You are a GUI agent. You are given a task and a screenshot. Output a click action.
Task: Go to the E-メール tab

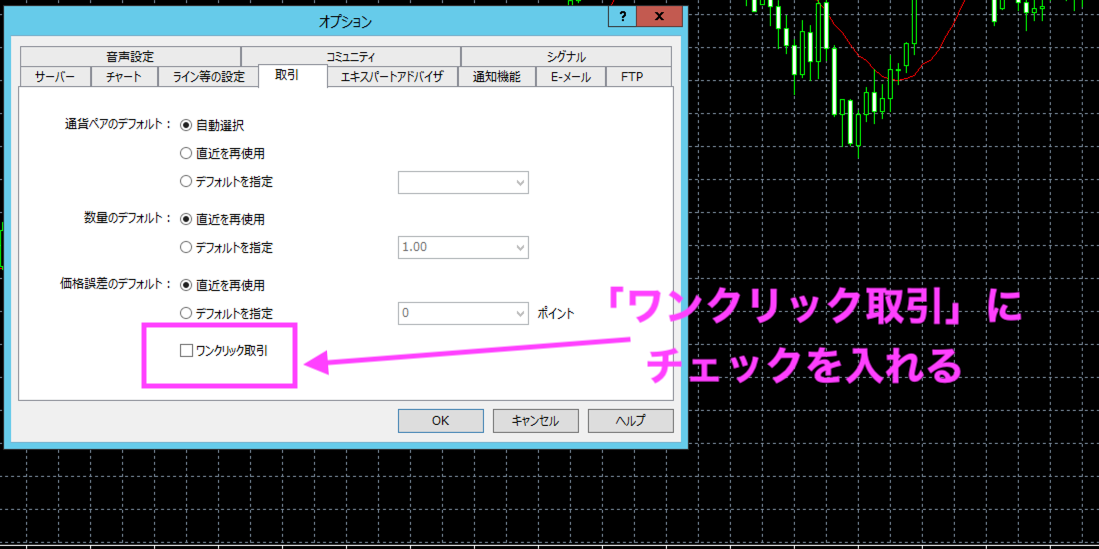(x=571, y=77)
